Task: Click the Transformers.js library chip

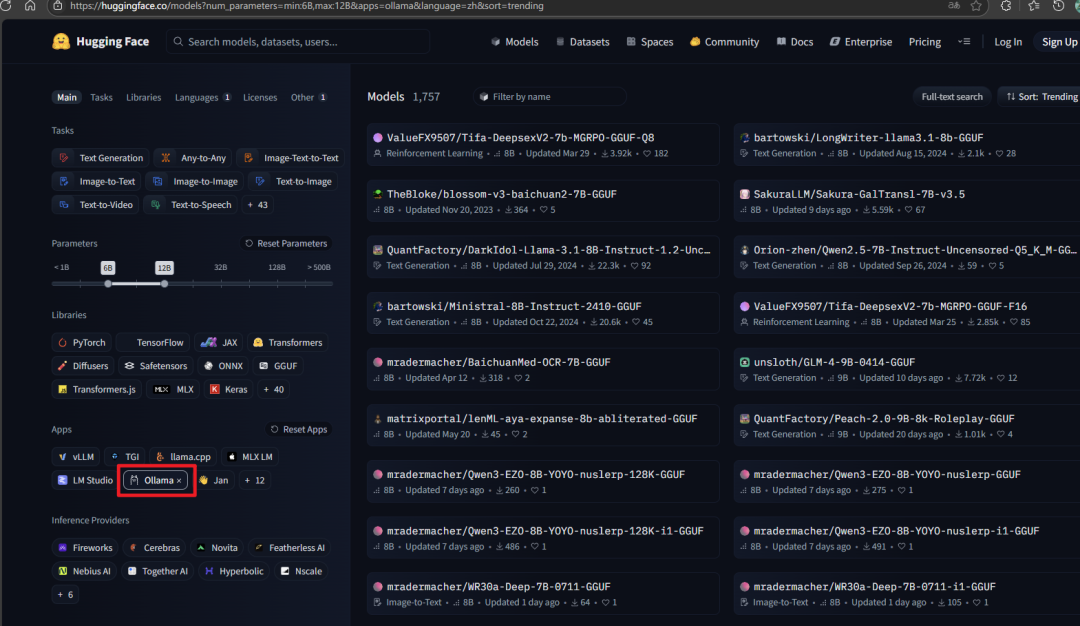Action: pyautogui.click(x=96, y=389)
